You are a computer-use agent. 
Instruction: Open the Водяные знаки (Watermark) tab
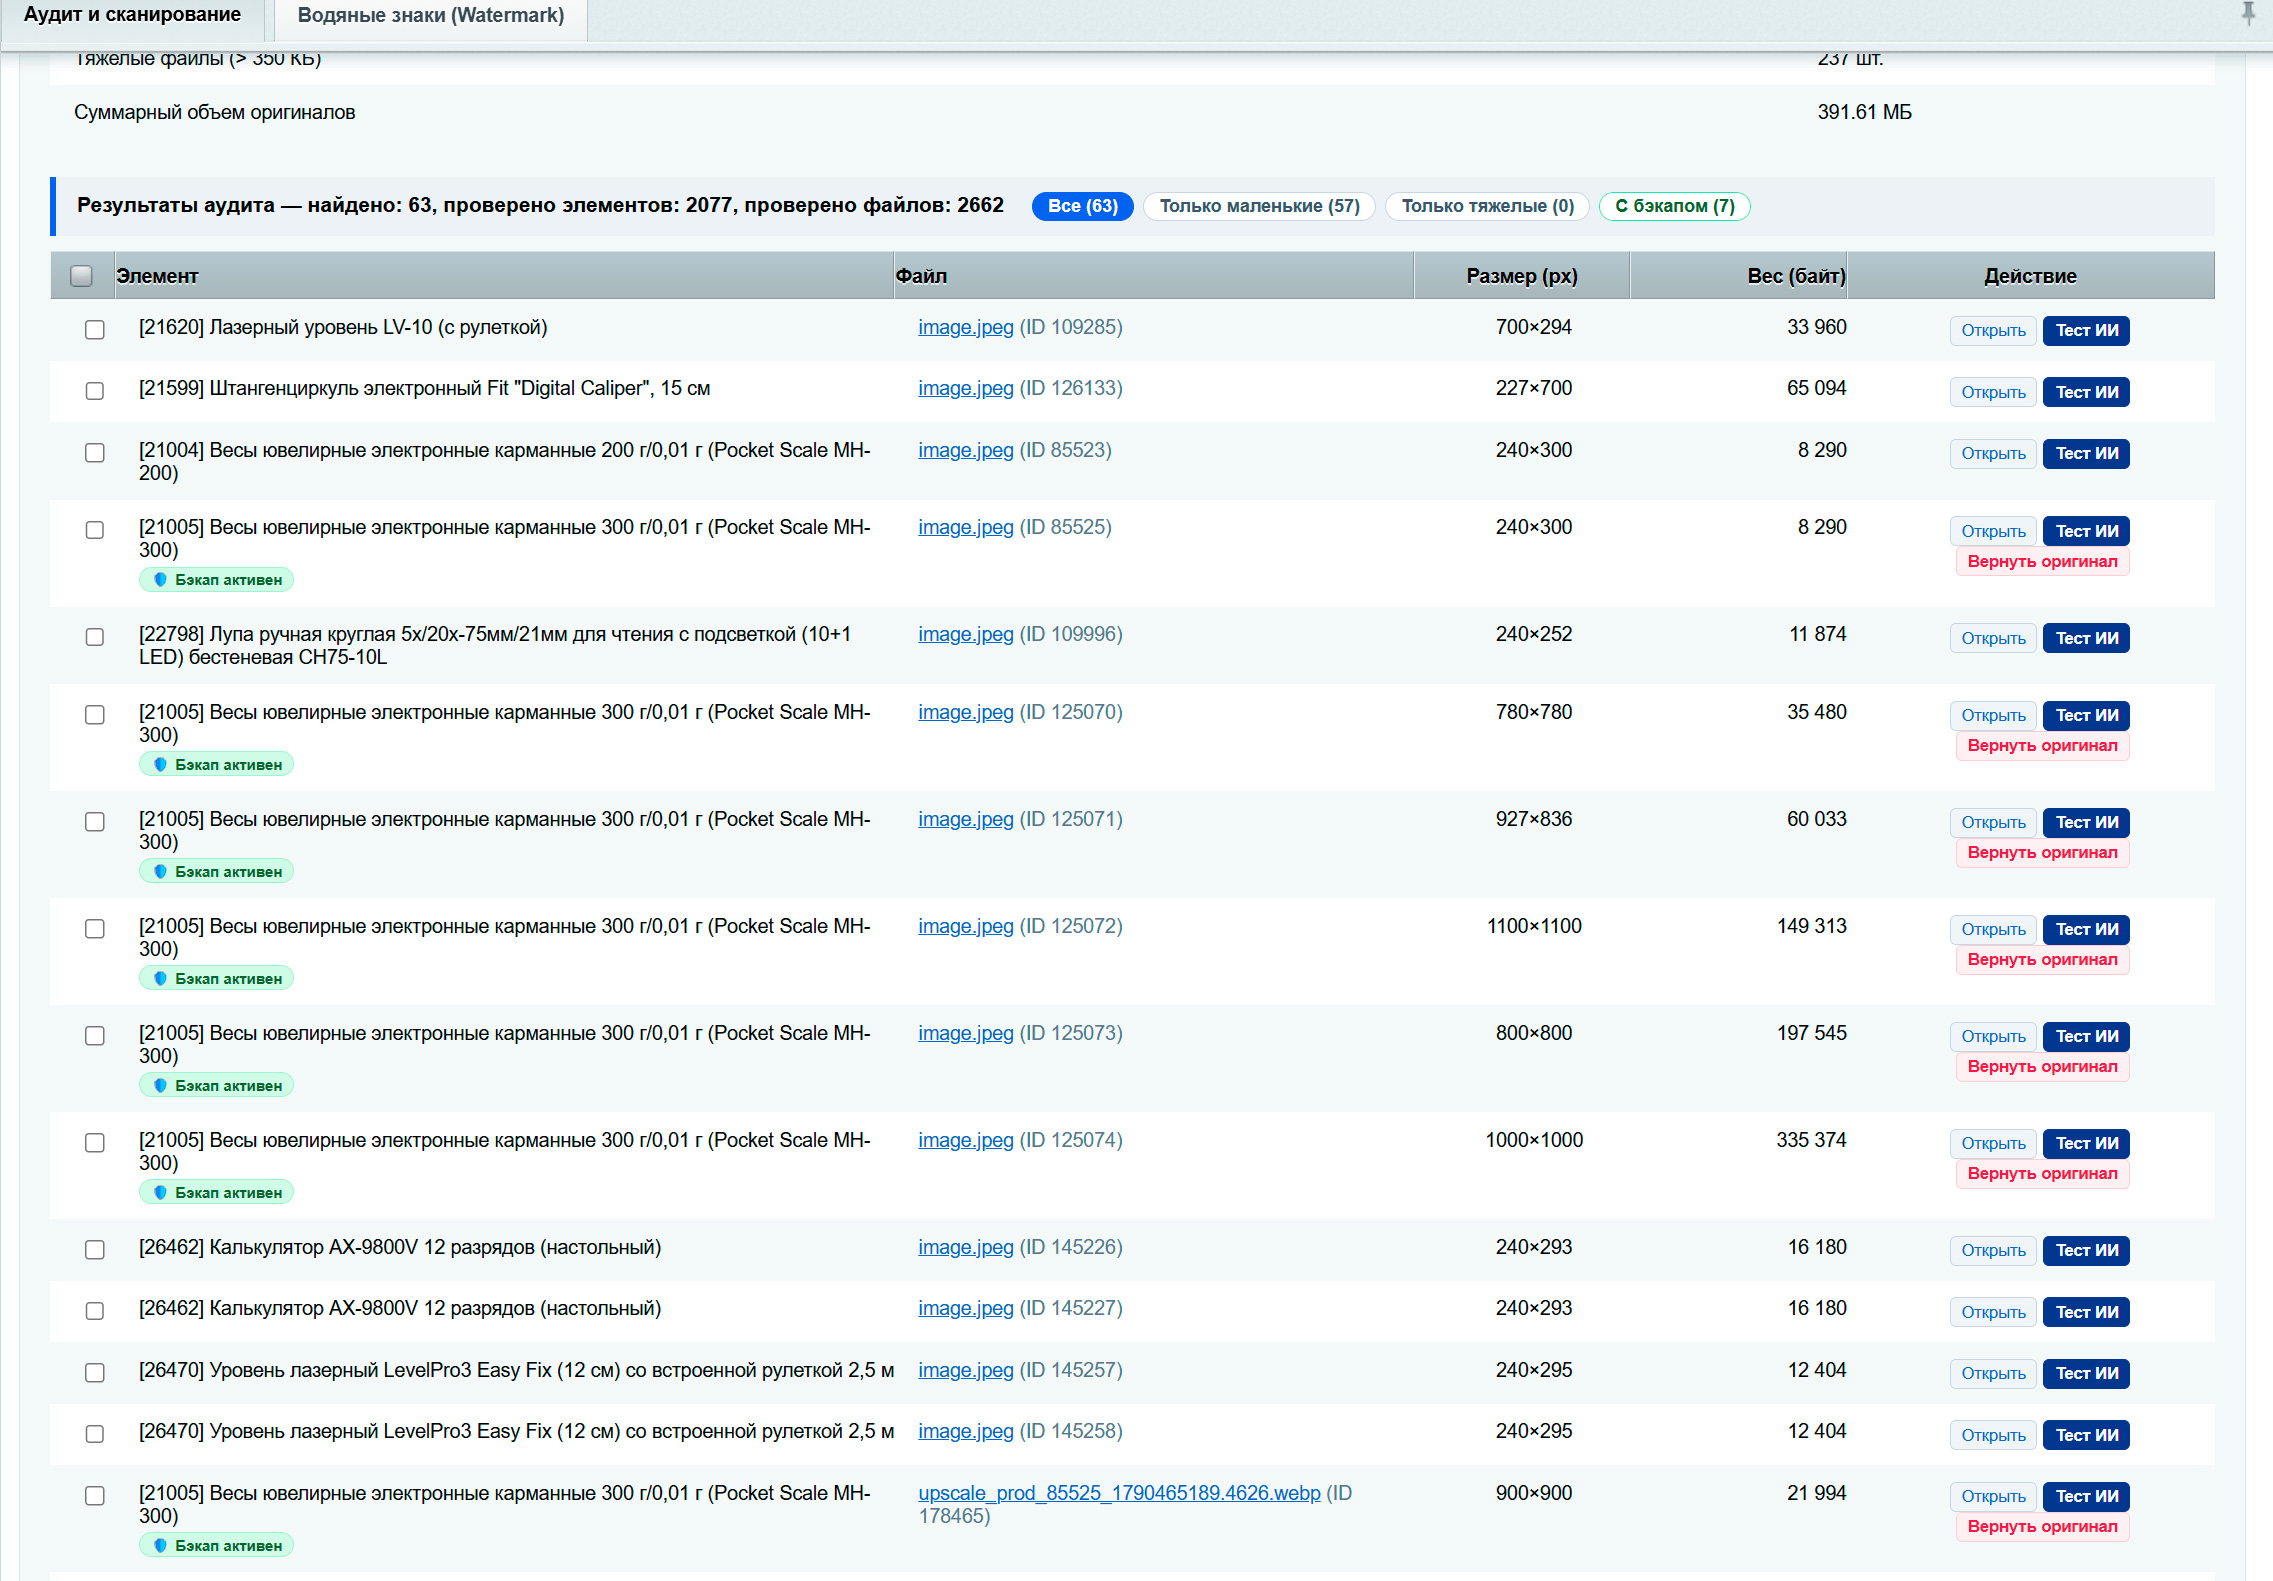pyautogui.click(x=431, y=15)
